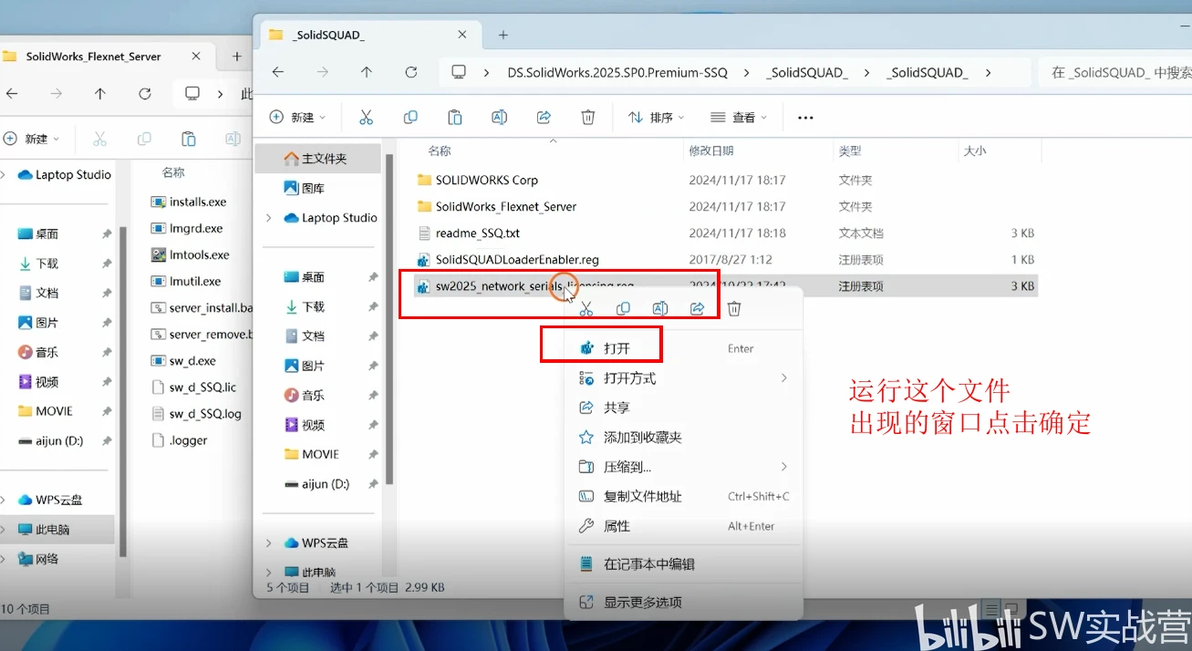Click the delete trash icon in front toolbar

588,117
